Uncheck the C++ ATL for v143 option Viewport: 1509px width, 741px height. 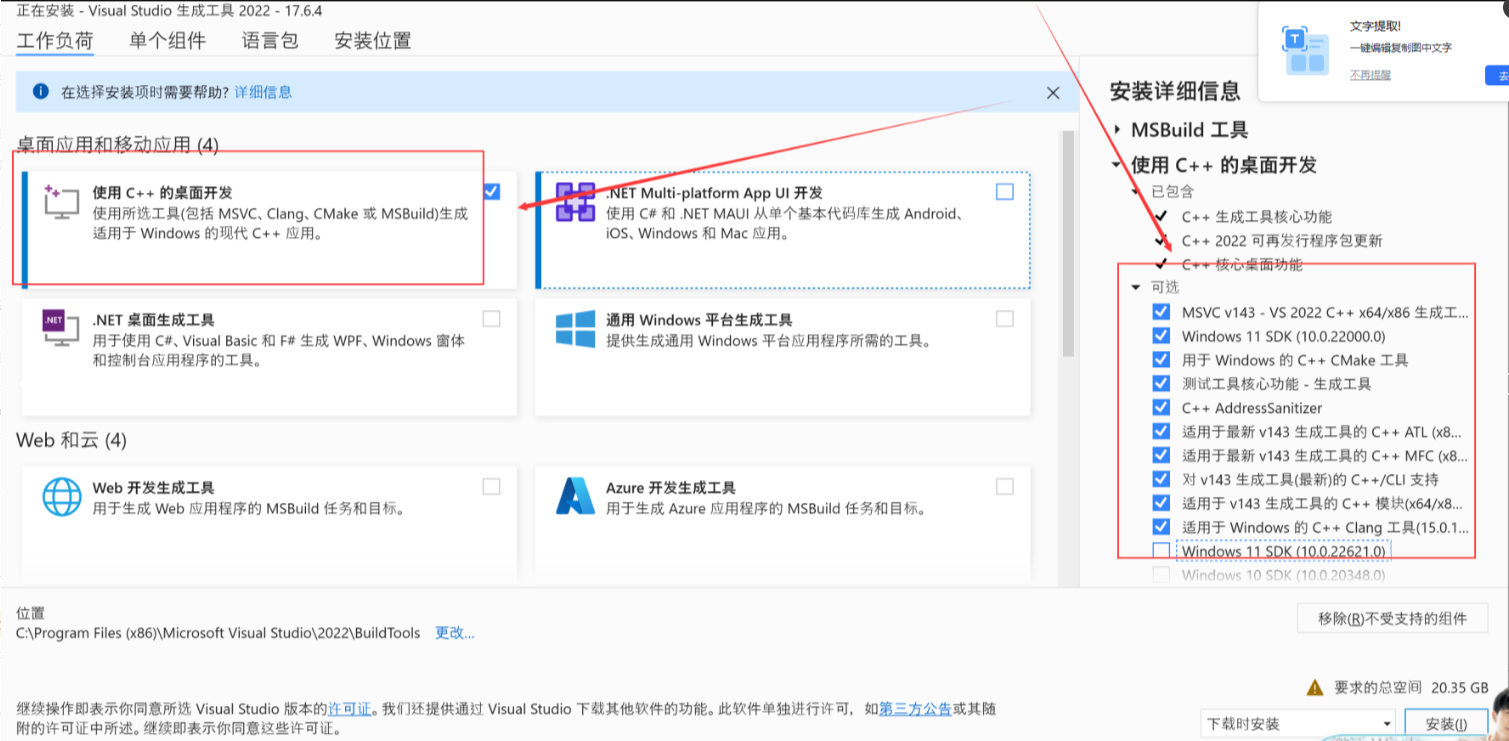[1161, 432]
